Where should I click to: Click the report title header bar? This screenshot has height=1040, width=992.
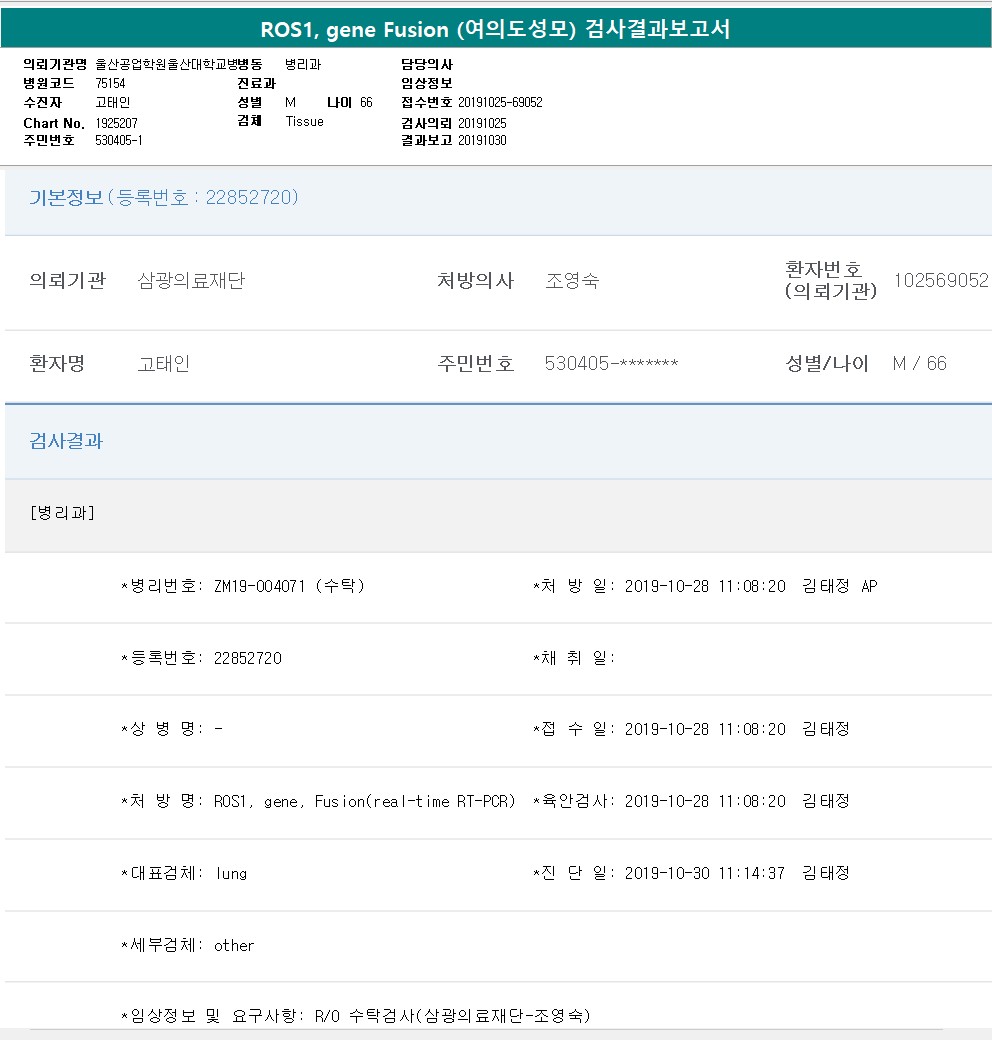click(x=496, y=29)
